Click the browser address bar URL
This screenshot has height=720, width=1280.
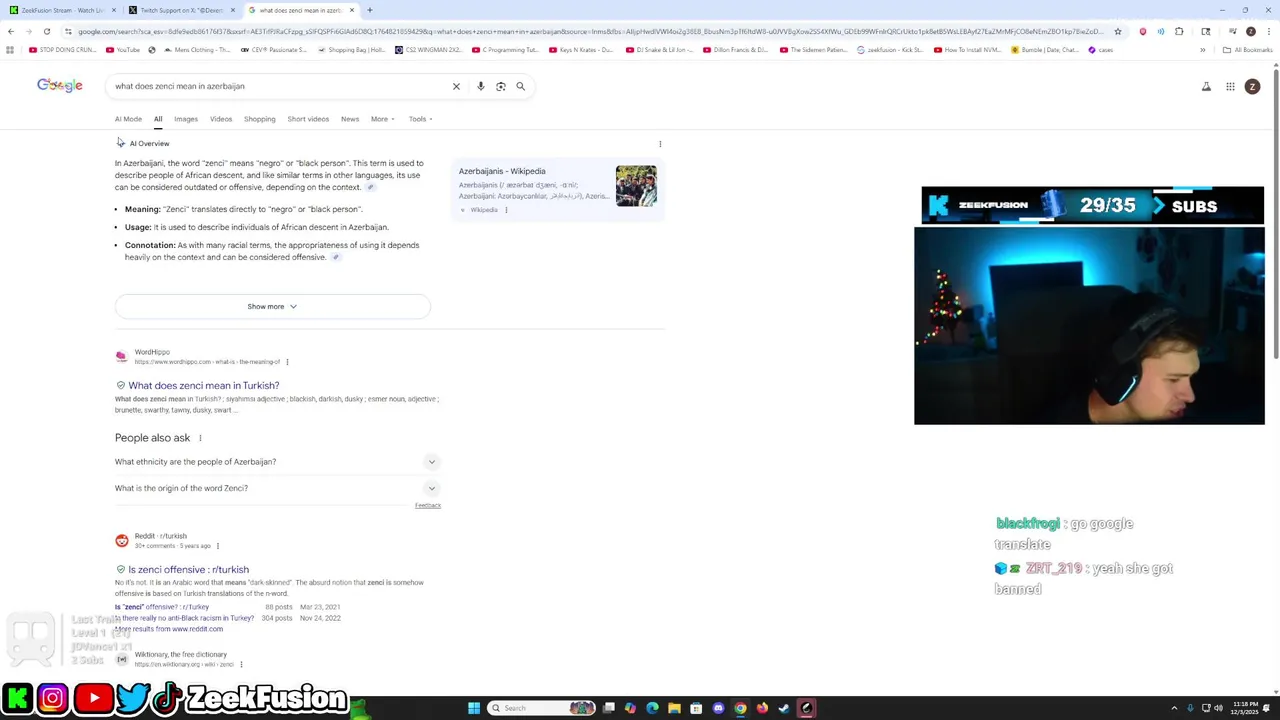point(590,31)
